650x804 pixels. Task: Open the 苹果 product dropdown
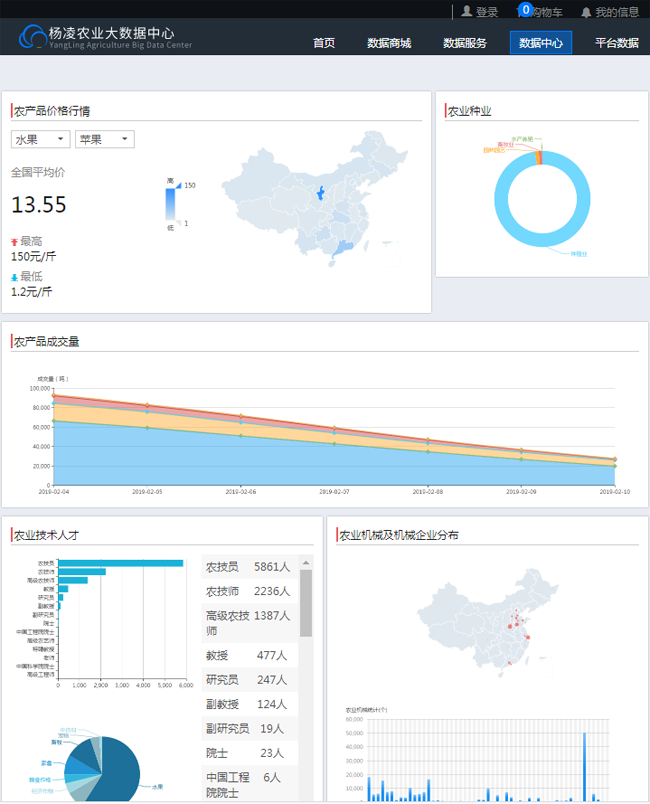coord(104,139)
